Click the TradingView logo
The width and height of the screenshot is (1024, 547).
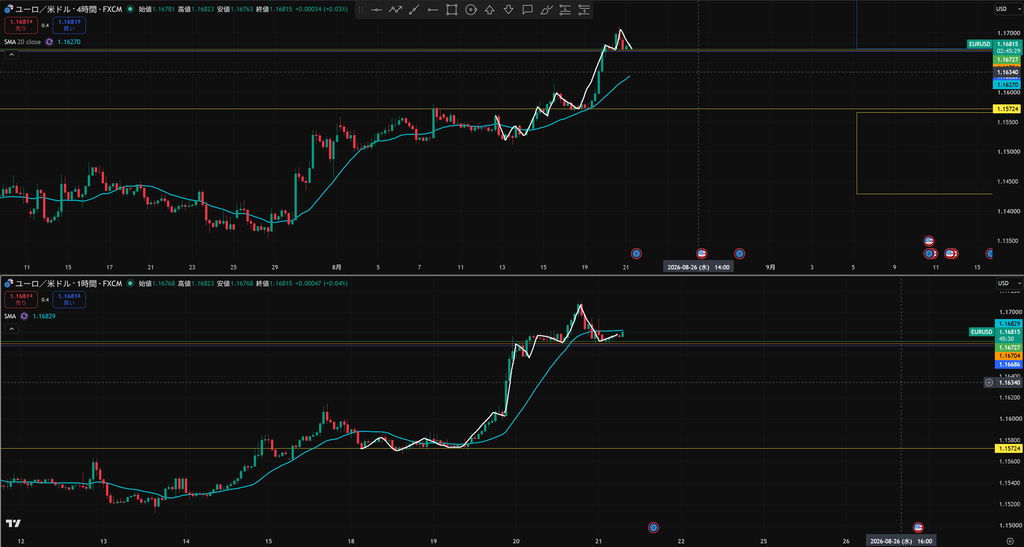point(13,524)
